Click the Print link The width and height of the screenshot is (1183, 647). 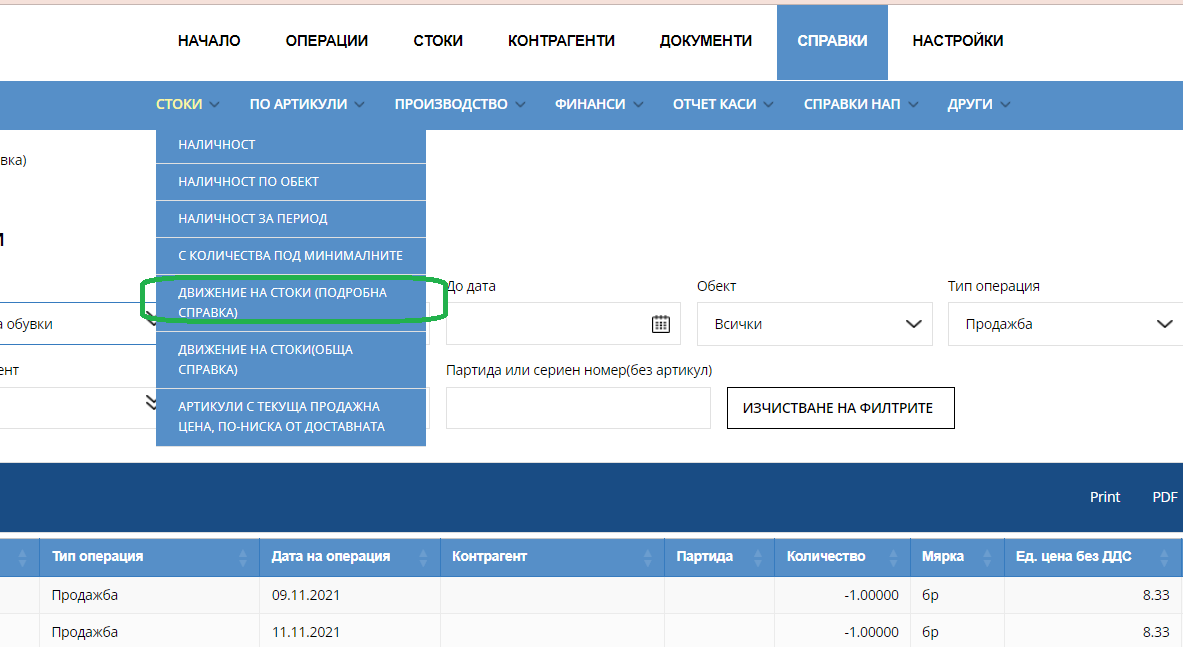[1105, 497]
